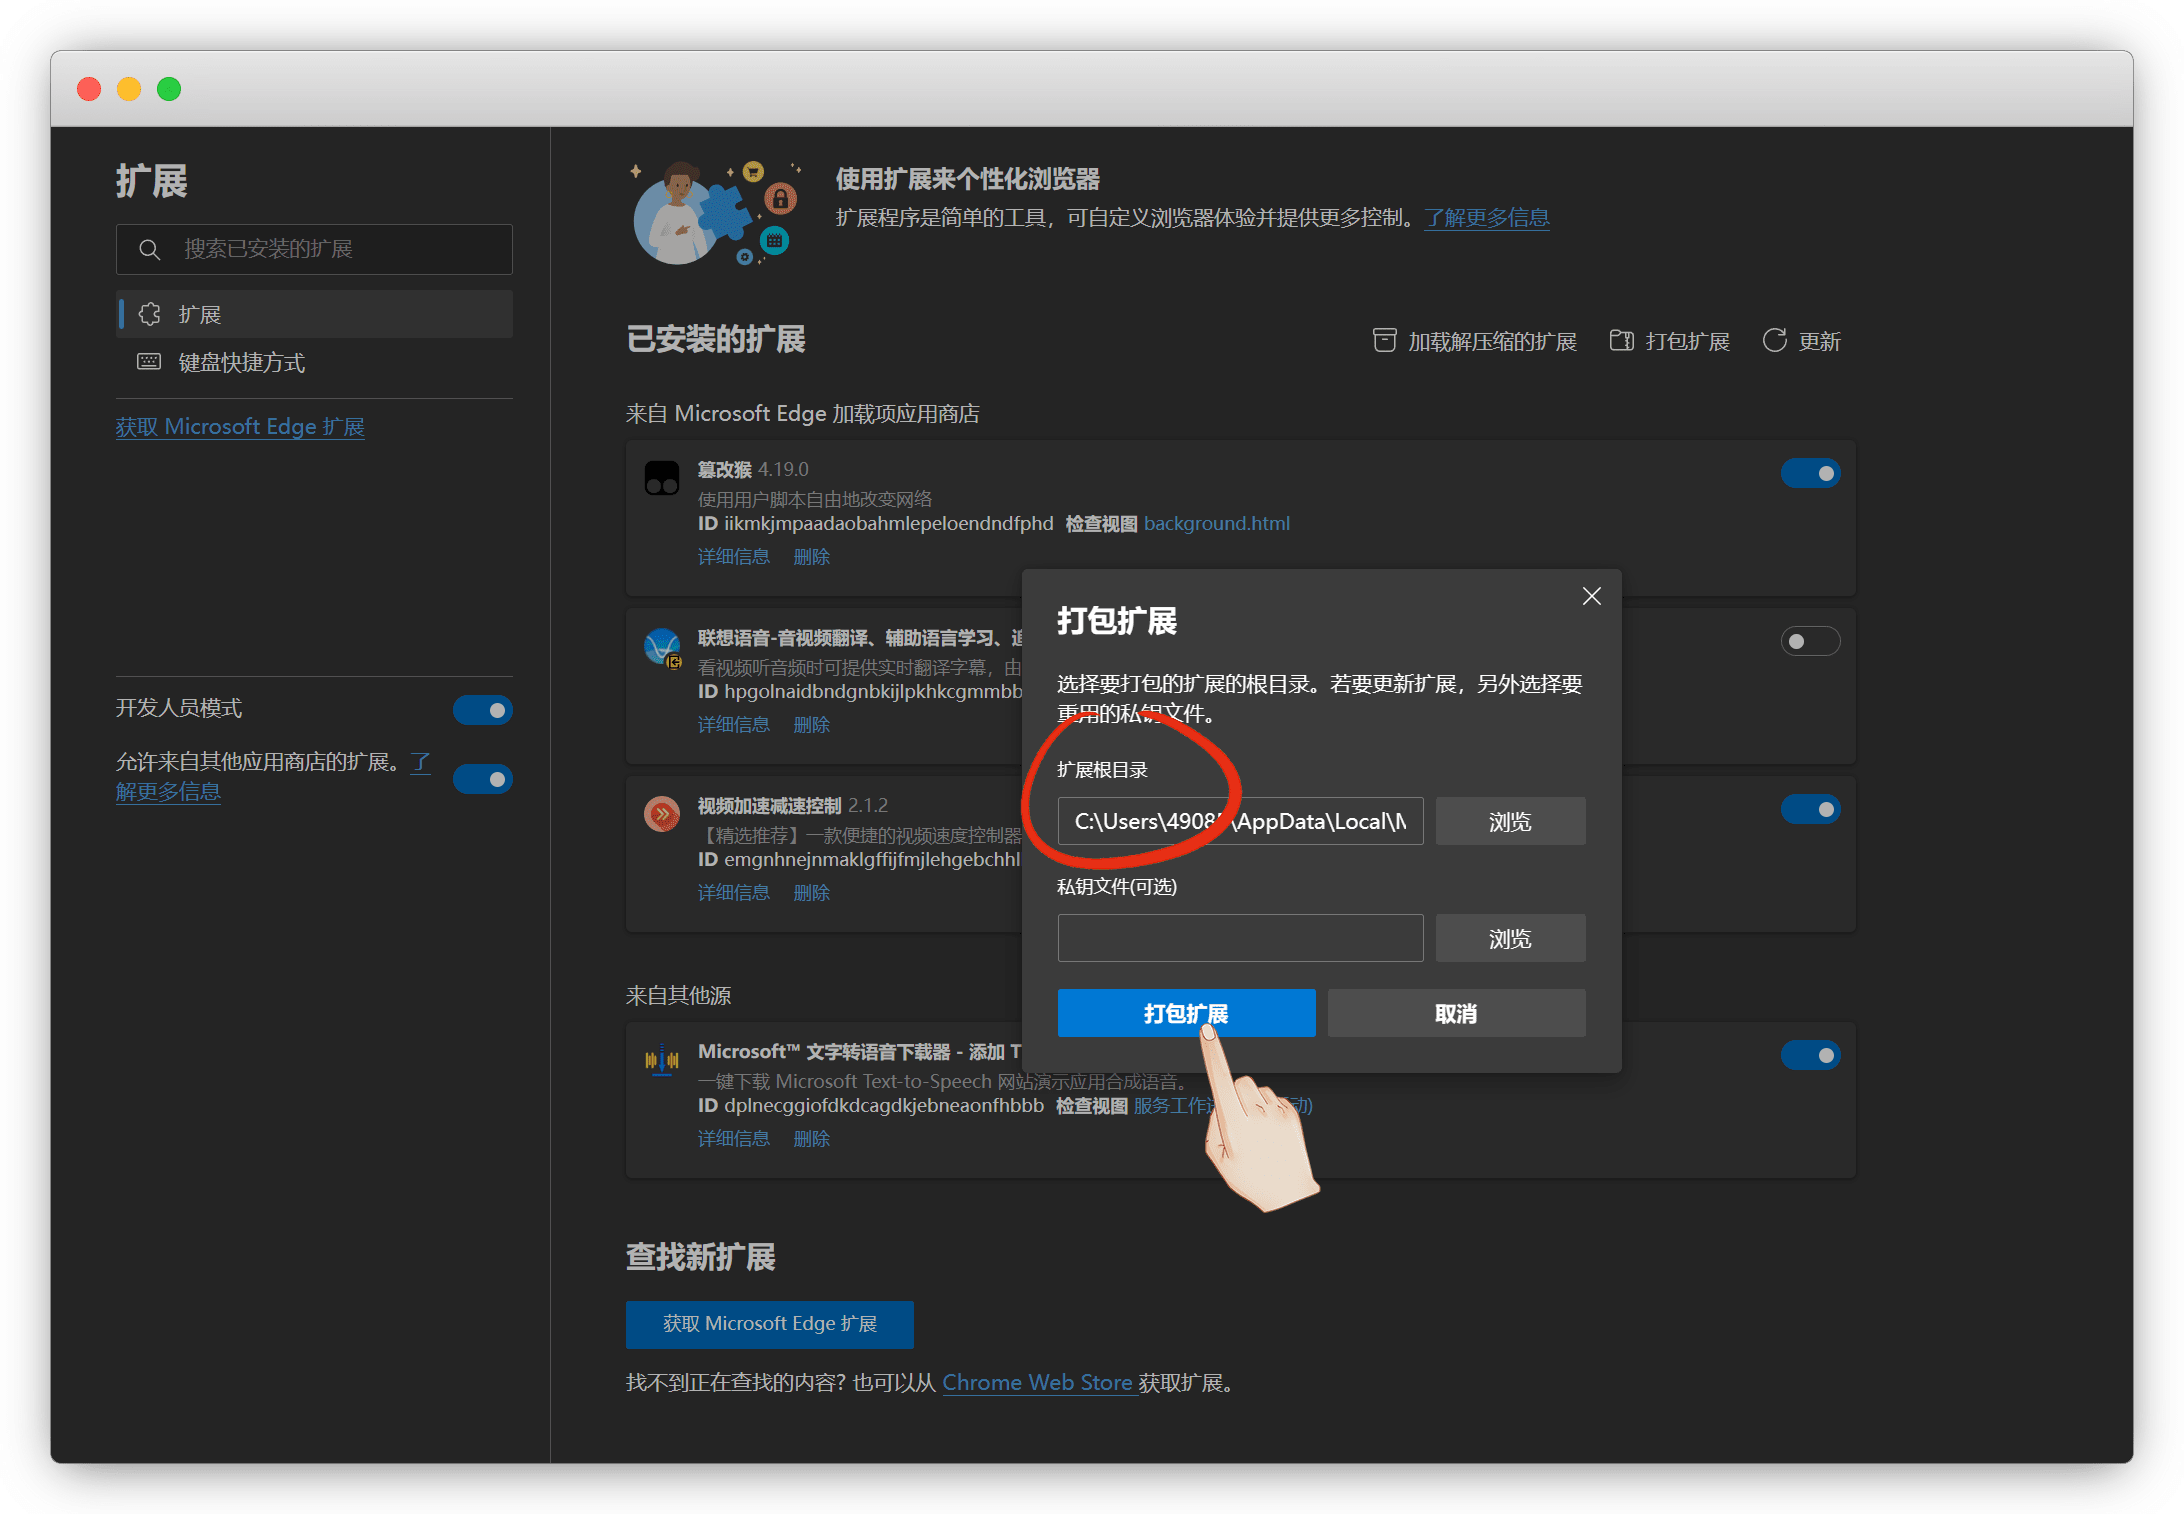The image size is (2184, 1514).
Task: Open background.html inspect view link
Action: [1216, 523]
